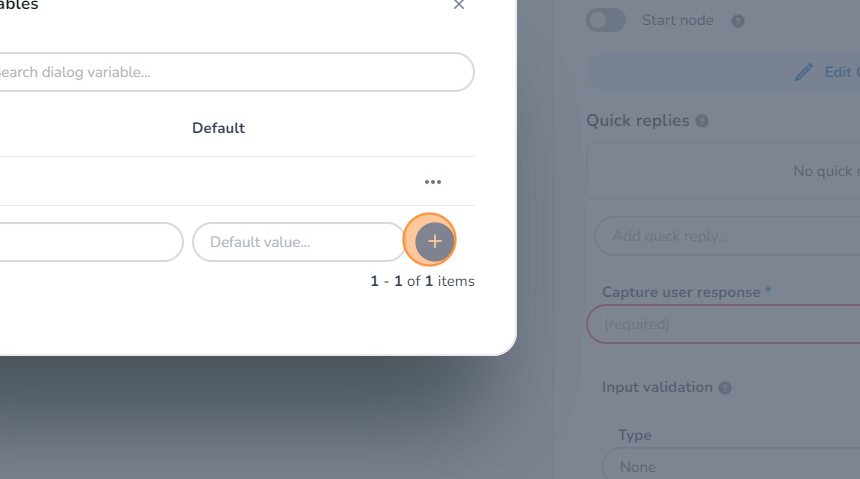Image resolution: width=860 pixels, height=479 pixels.
Task: Click the new variable name input field
Action: tap(90, 242)
